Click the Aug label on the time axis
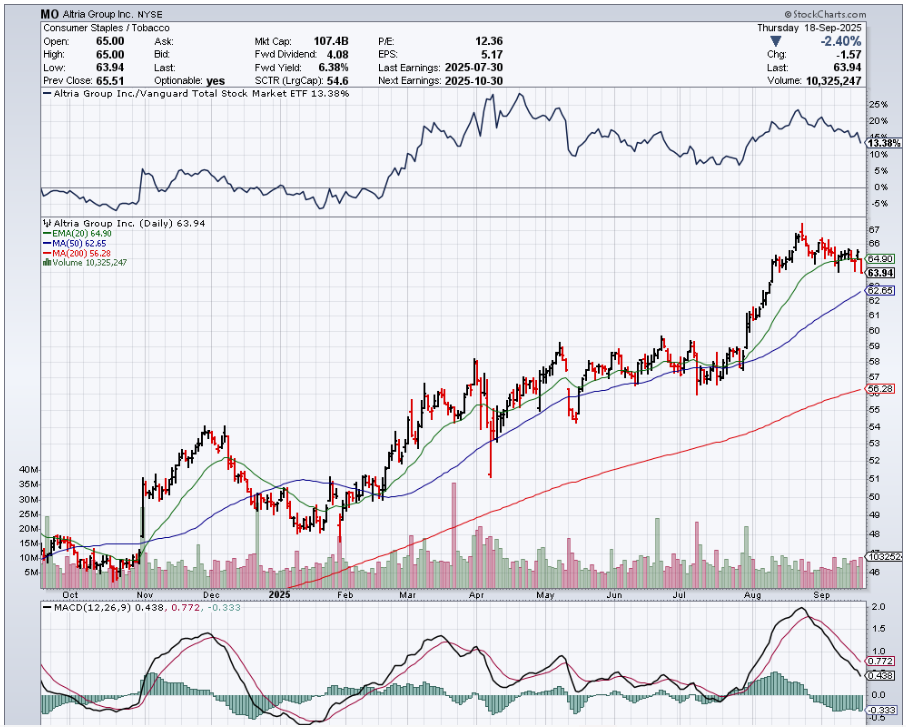This screenshot has width=906, height=727. [x=752, y=595]
